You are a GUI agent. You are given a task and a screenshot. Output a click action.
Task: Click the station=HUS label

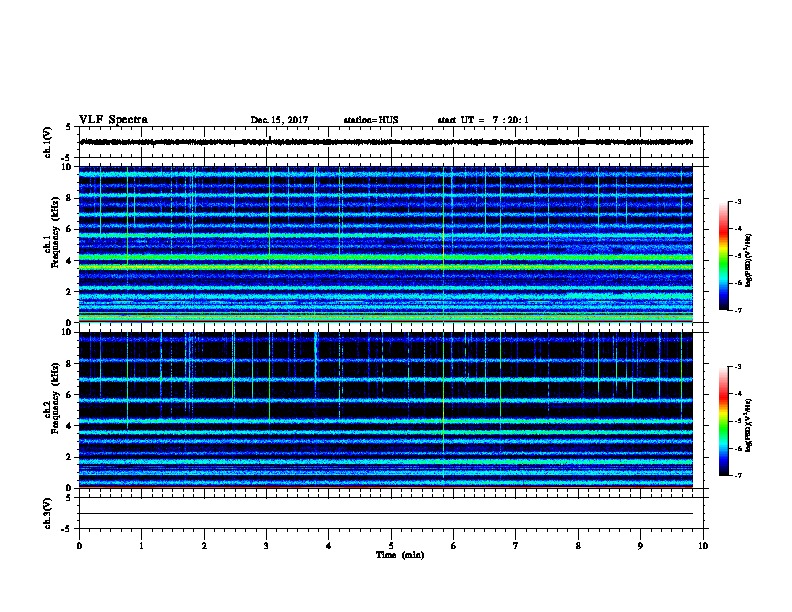tap(371, 120)
